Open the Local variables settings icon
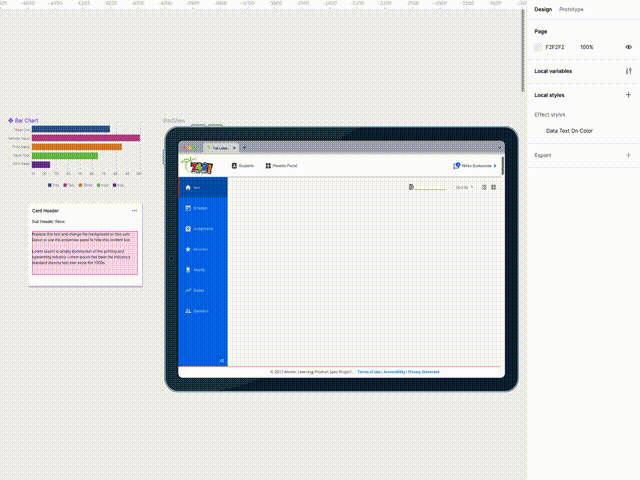The width and height of the screenshot is (640, 480). [x=628, y=72]
